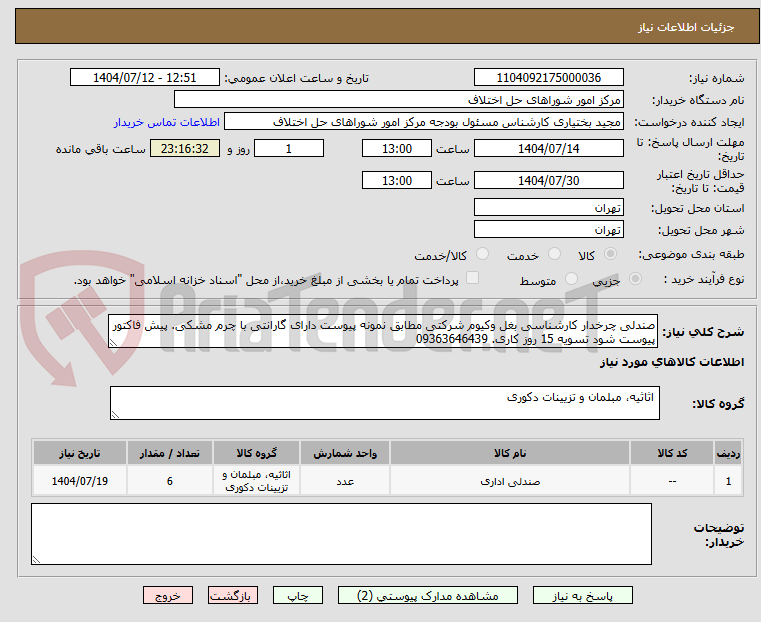Click the announcement date field 1404/07/12 - 12:51
Screen dimensions: 761x622
[145, 78]
